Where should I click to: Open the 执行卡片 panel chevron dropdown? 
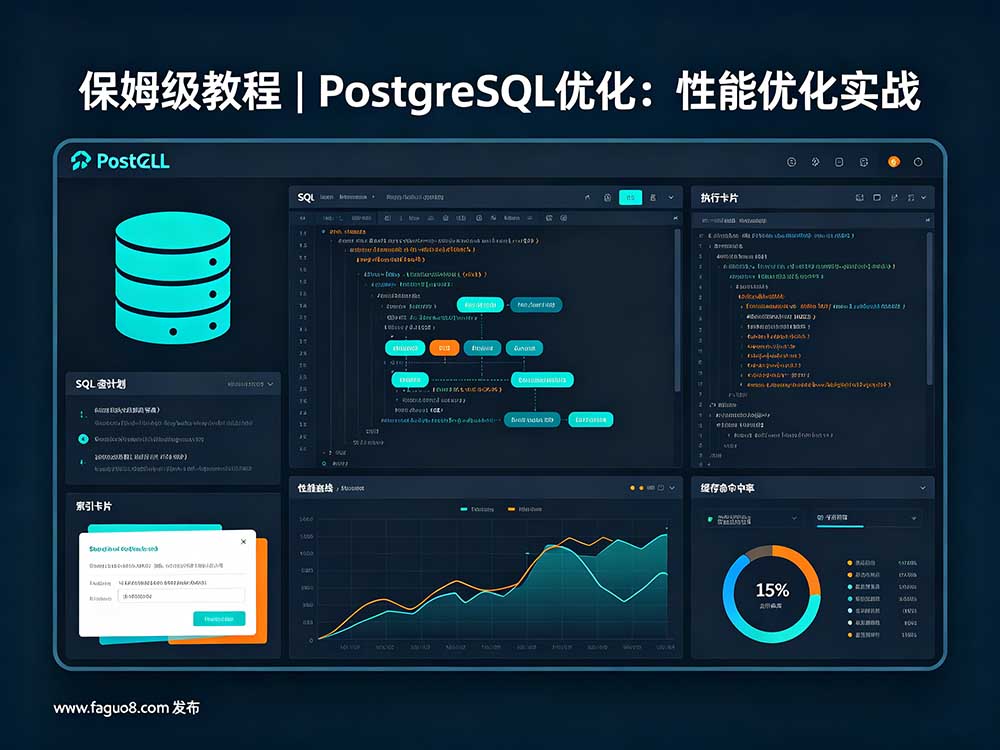coord(923,198)
